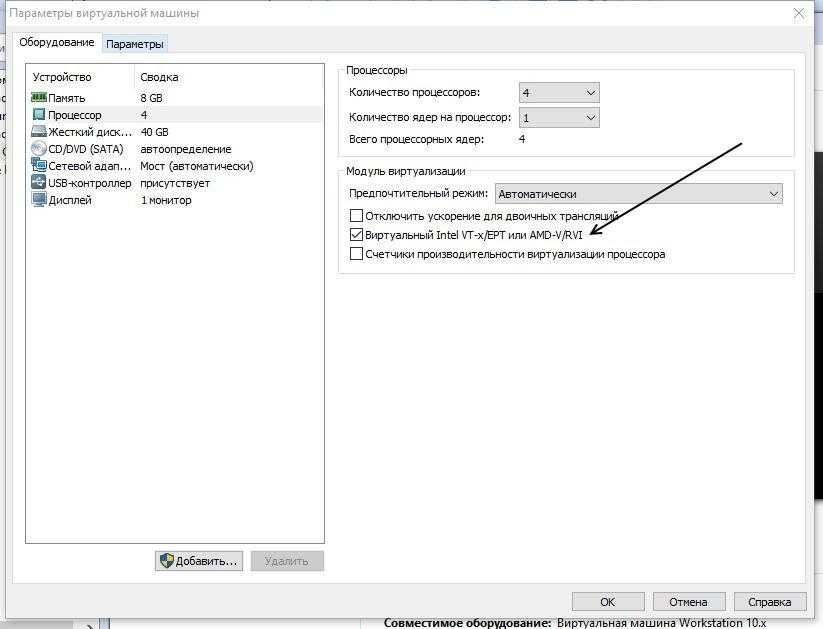Expand Количество ядер на процессор dropdown
The width and height of the screenshot is (823, 629).
click(x=559, y=118)
